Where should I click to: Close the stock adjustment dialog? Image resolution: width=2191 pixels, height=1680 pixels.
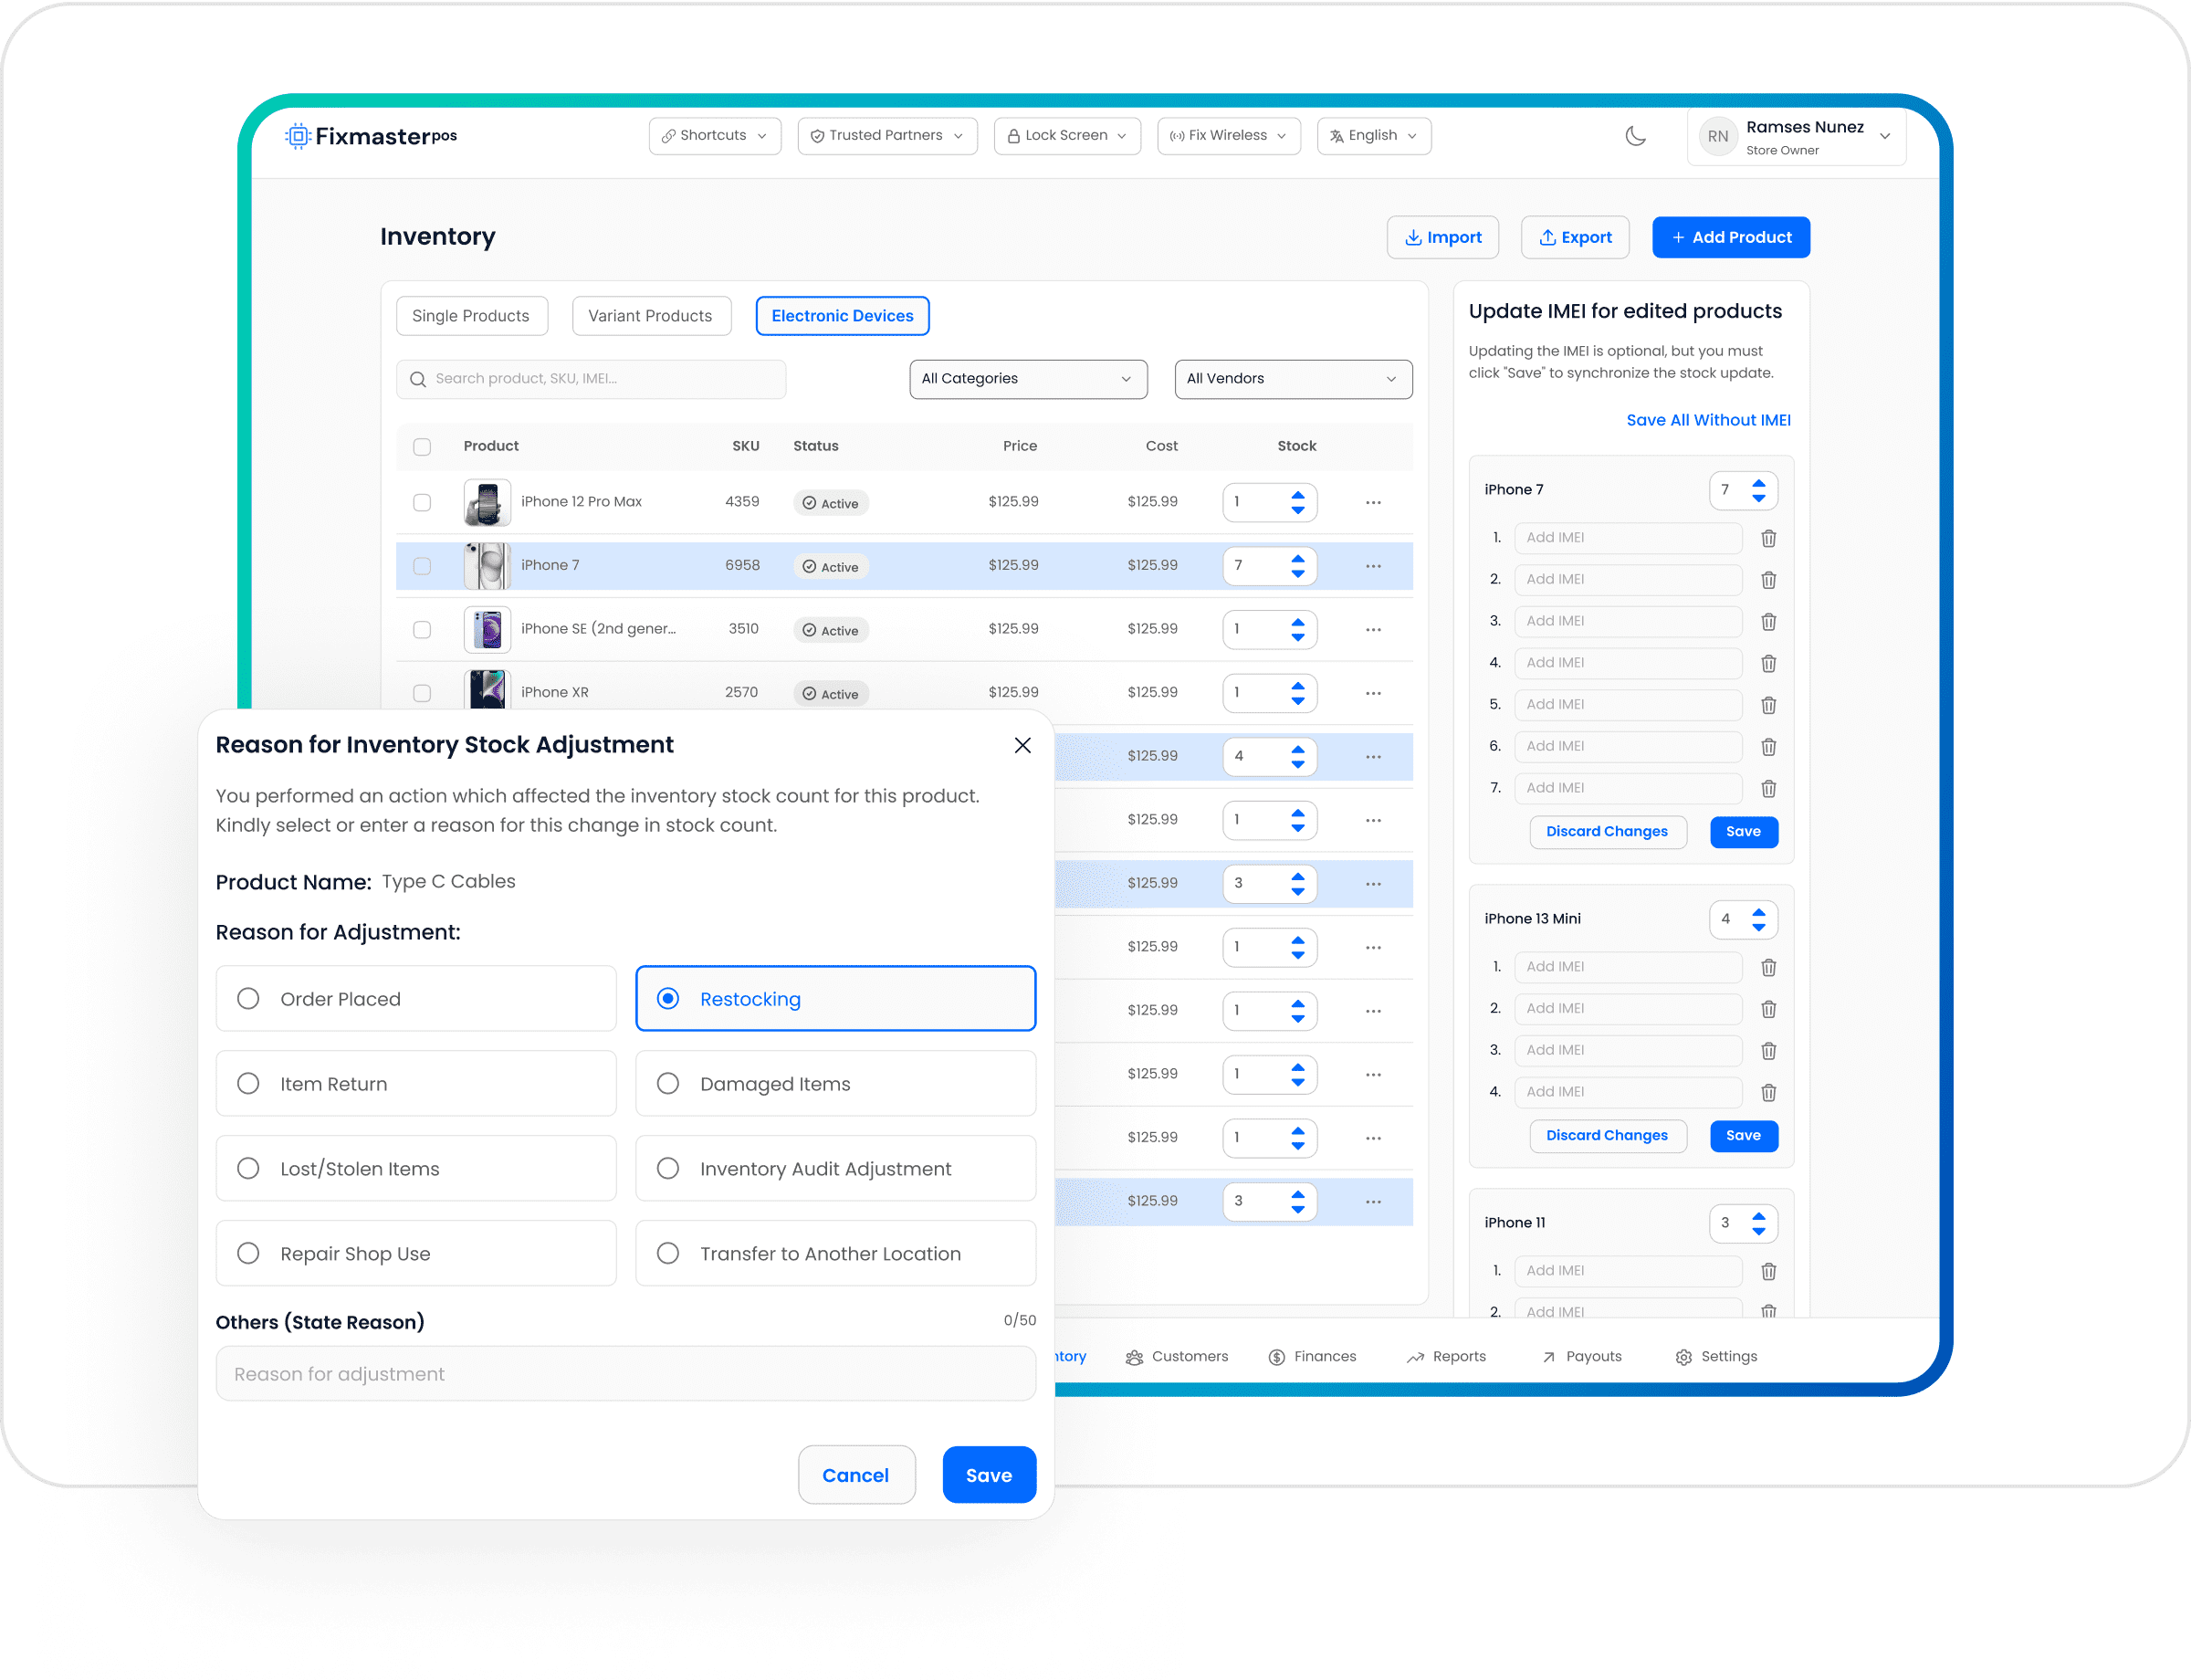coord(1022,745)
